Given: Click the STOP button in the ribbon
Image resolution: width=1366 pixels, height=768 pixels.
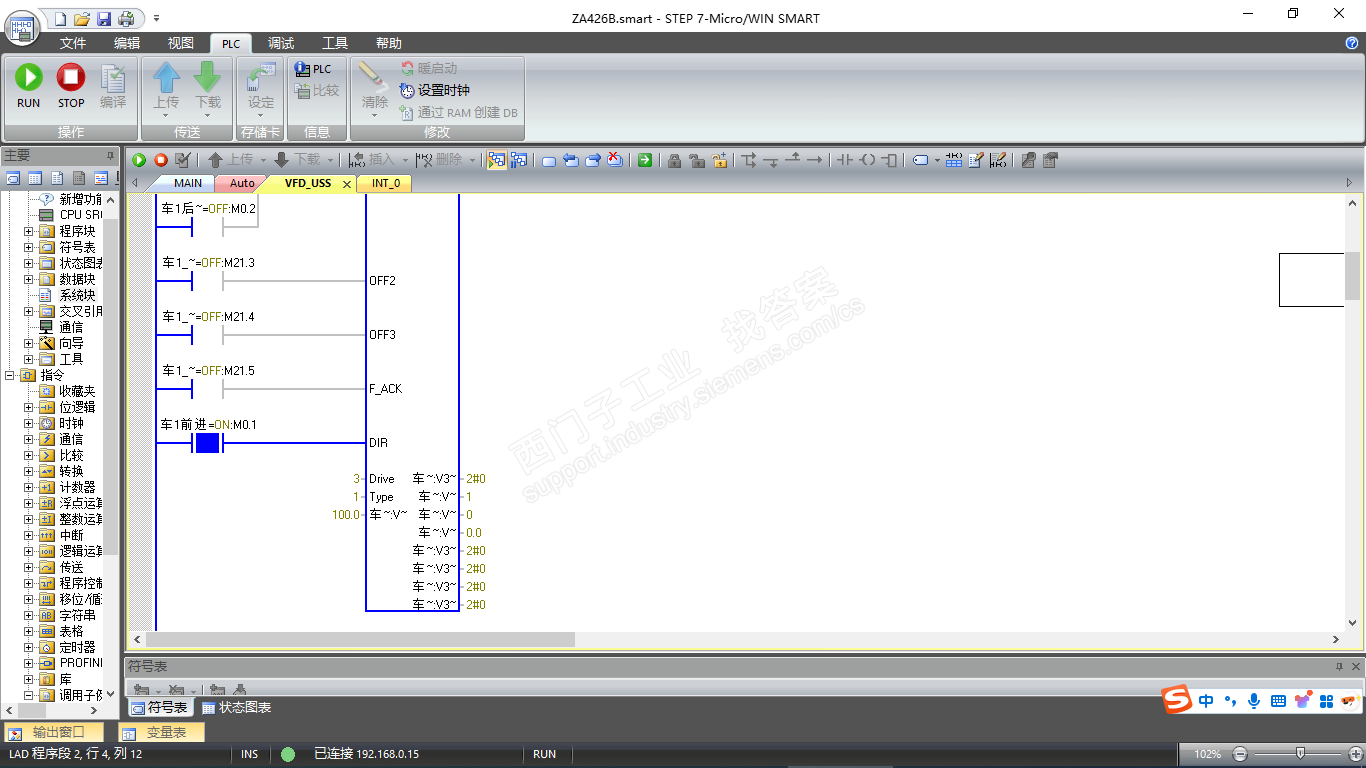Looking at the screenshot, I should coord(71,85).
